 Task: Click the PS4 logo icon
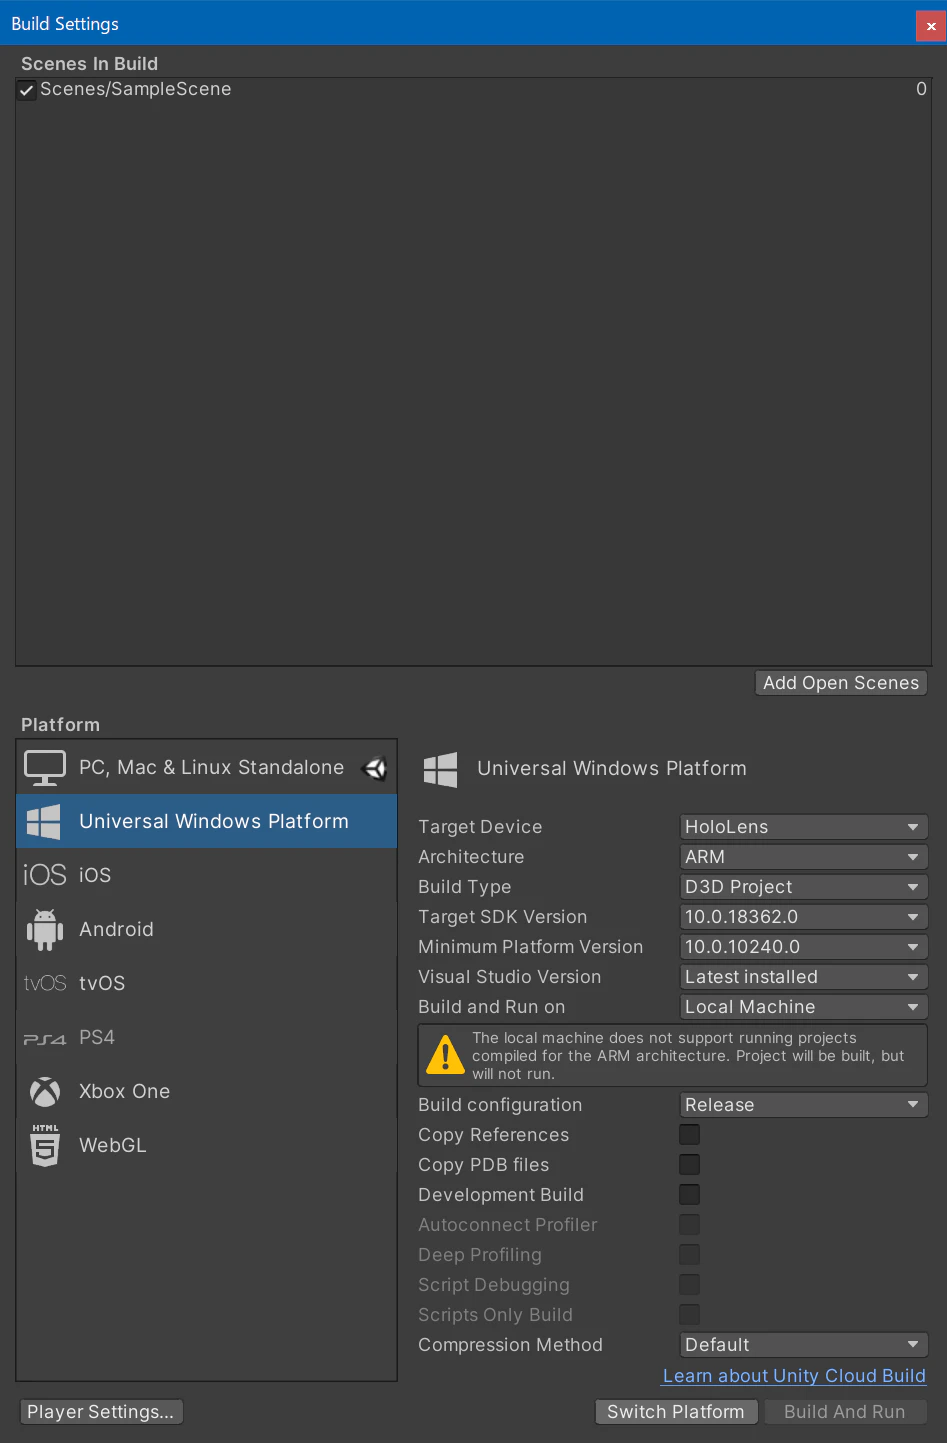45,1039
